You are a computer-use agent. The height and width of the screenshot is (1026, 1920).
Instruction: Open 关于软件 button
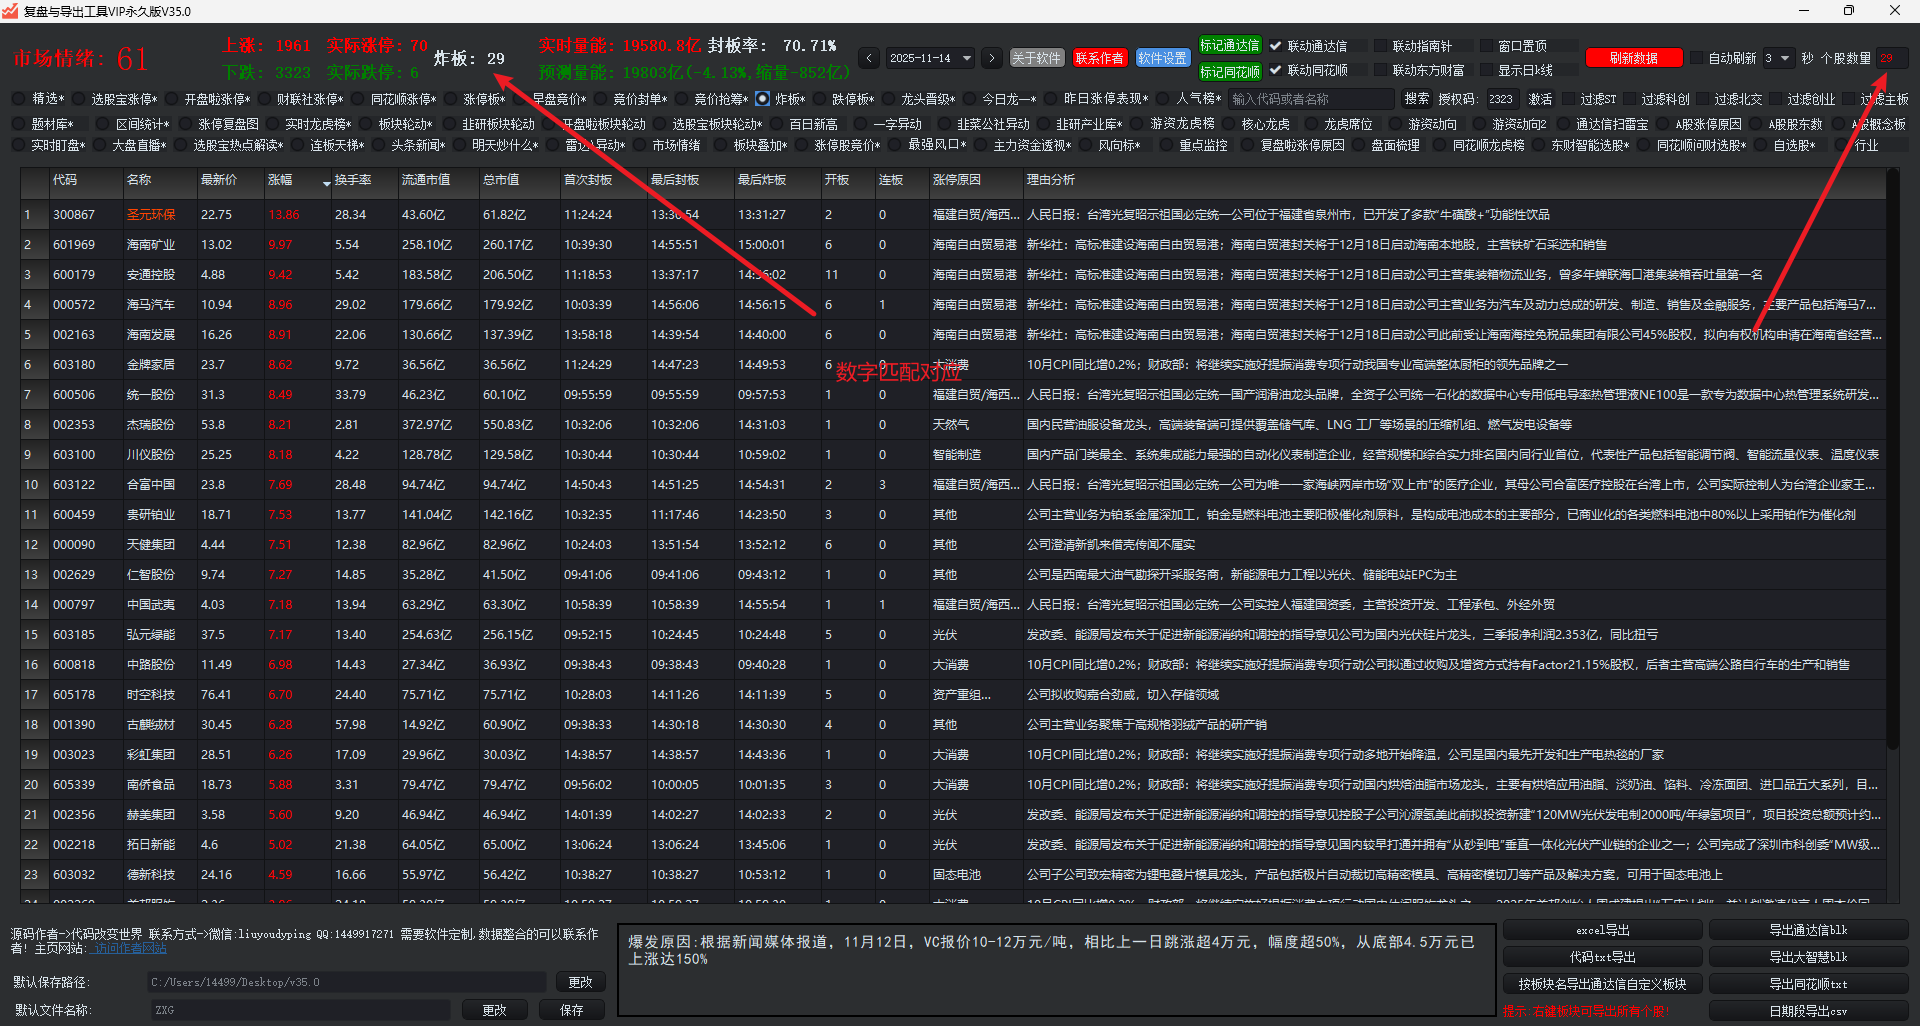point(1036,58)
